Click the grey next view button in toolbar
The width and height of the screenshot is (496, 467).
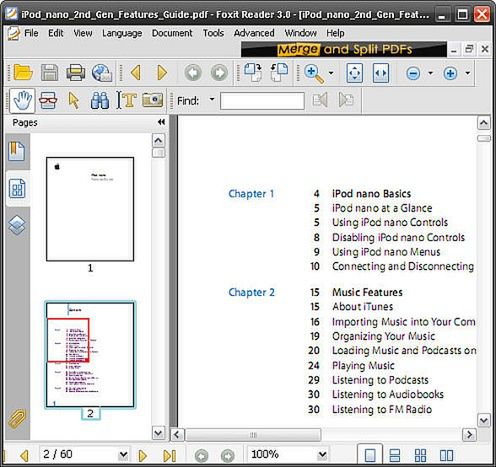coord(219,73)
